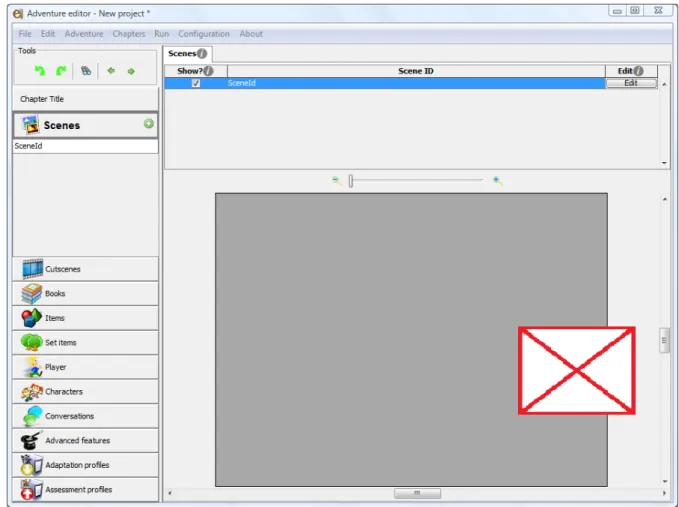Image resolution: width=679 pixels, height=507 pixels.
Task: Add a new scene with green plus
Action: [x=149, y=124]
